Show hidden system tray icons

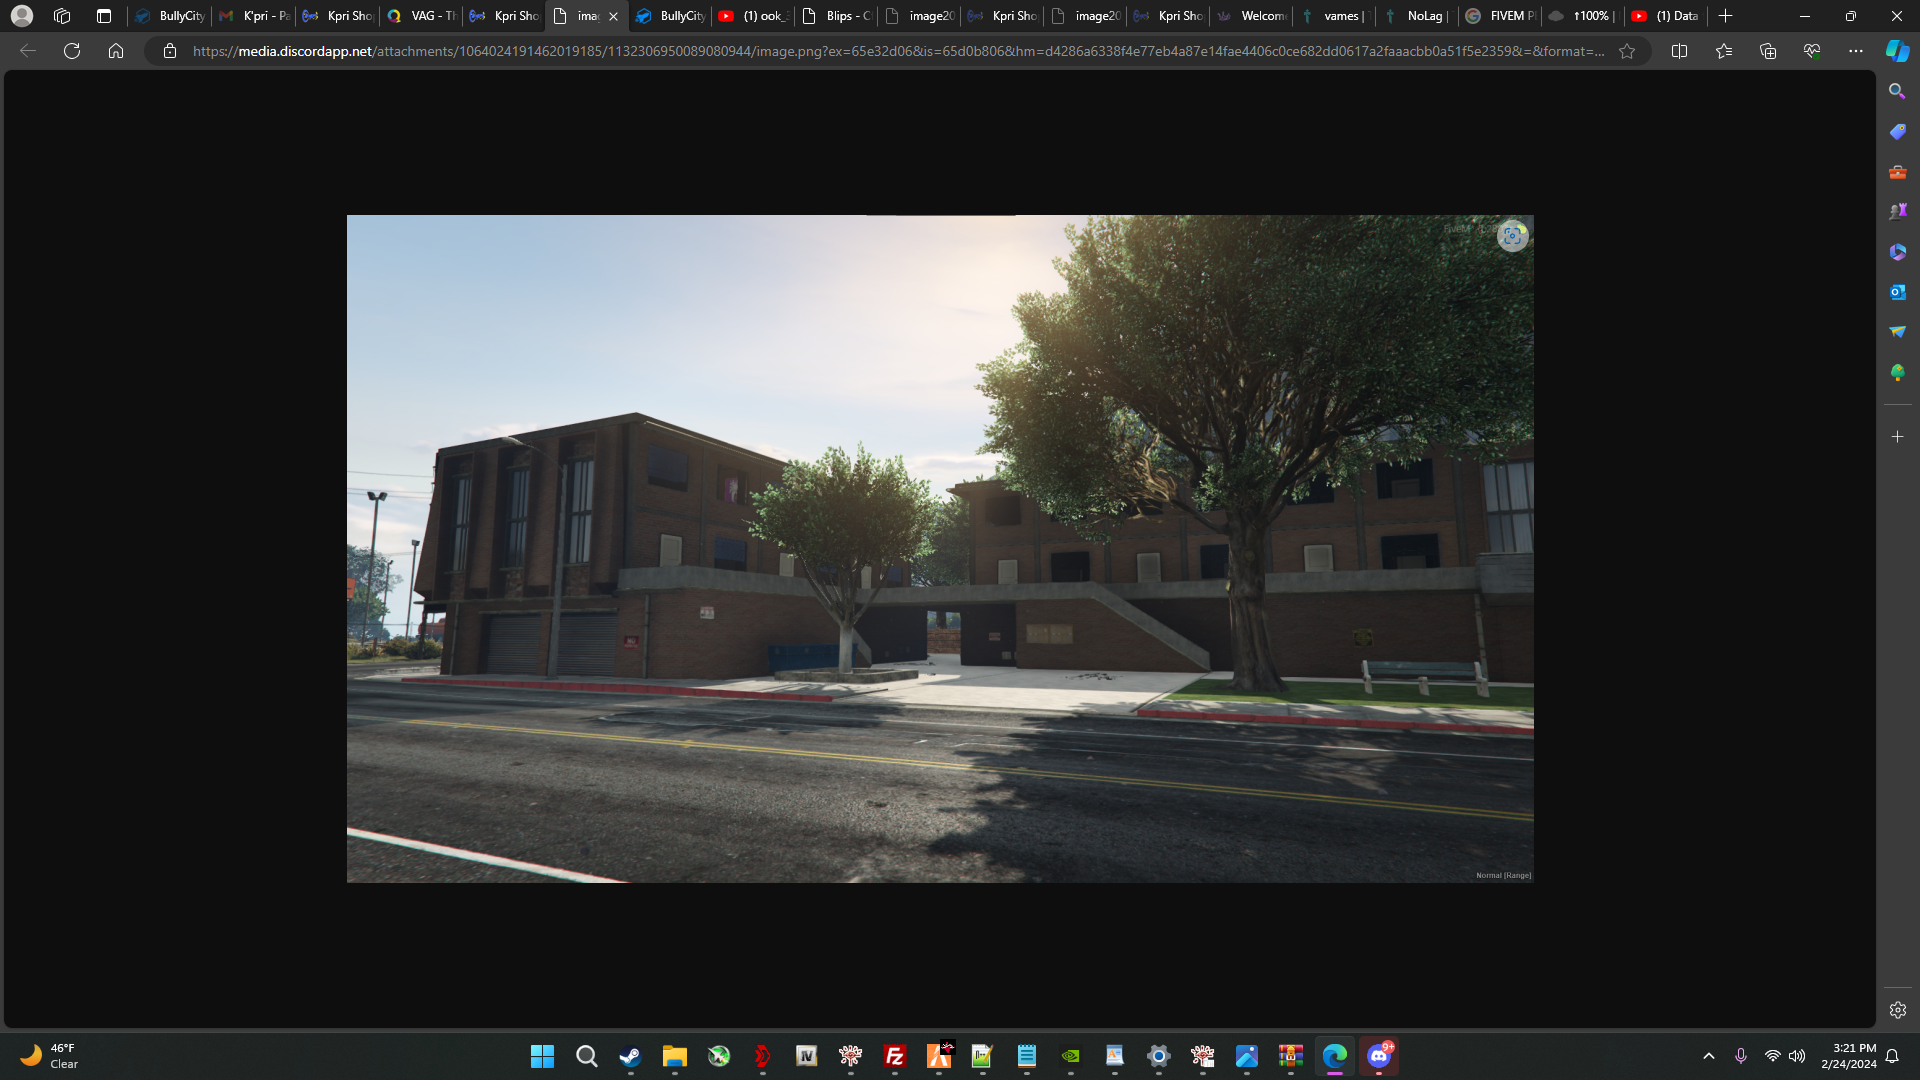[1709, 1056]
